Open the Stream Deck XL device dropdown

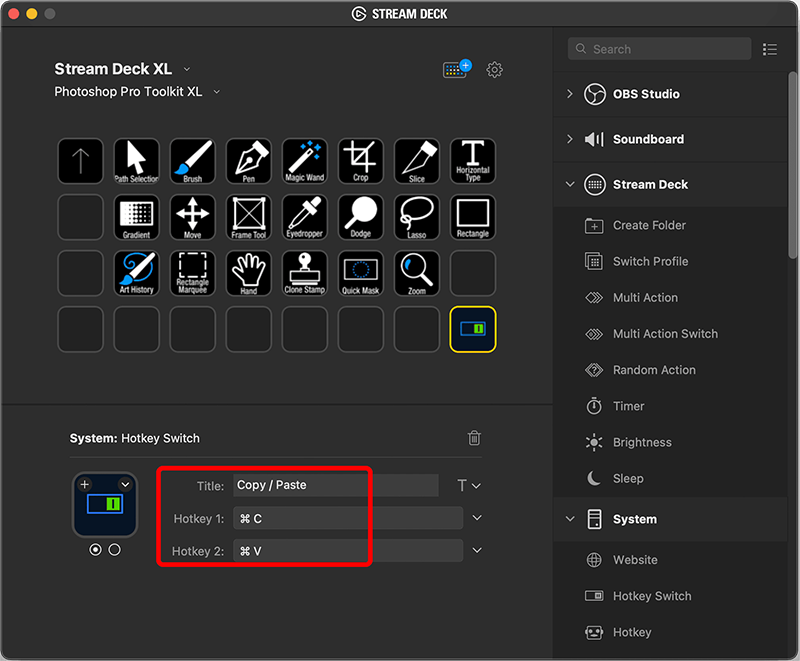tap(187, 69)
